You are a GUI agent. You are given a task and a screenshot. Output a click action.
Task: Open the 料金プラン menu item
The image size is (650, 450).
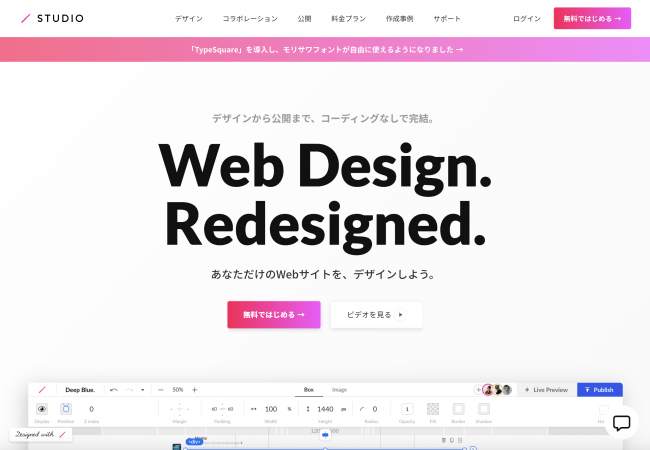coord(349,19)
